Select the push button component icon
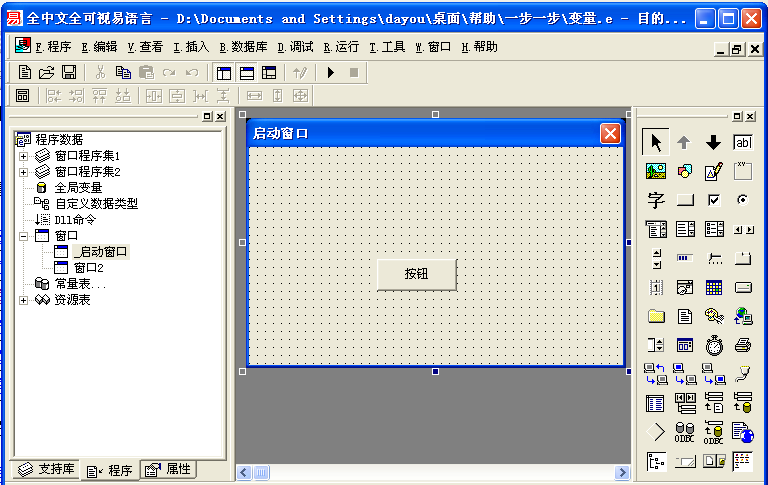Viewport: 768px width, 485px height. [x=684, y=200]
